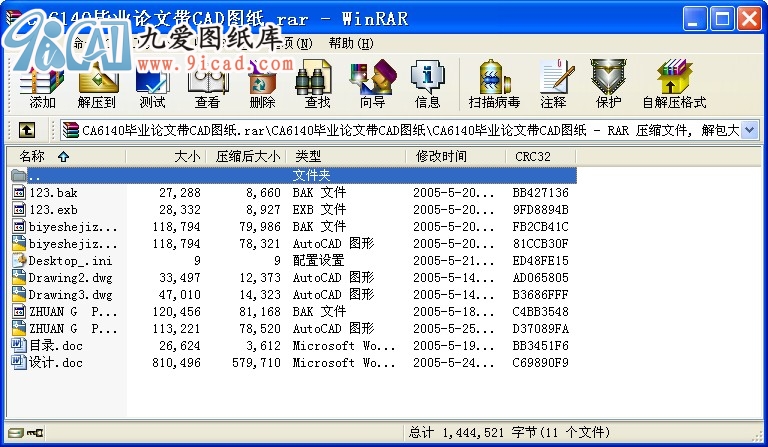
Task: Click the 删除 (Delete) toolbar icon
Action: 262,84
